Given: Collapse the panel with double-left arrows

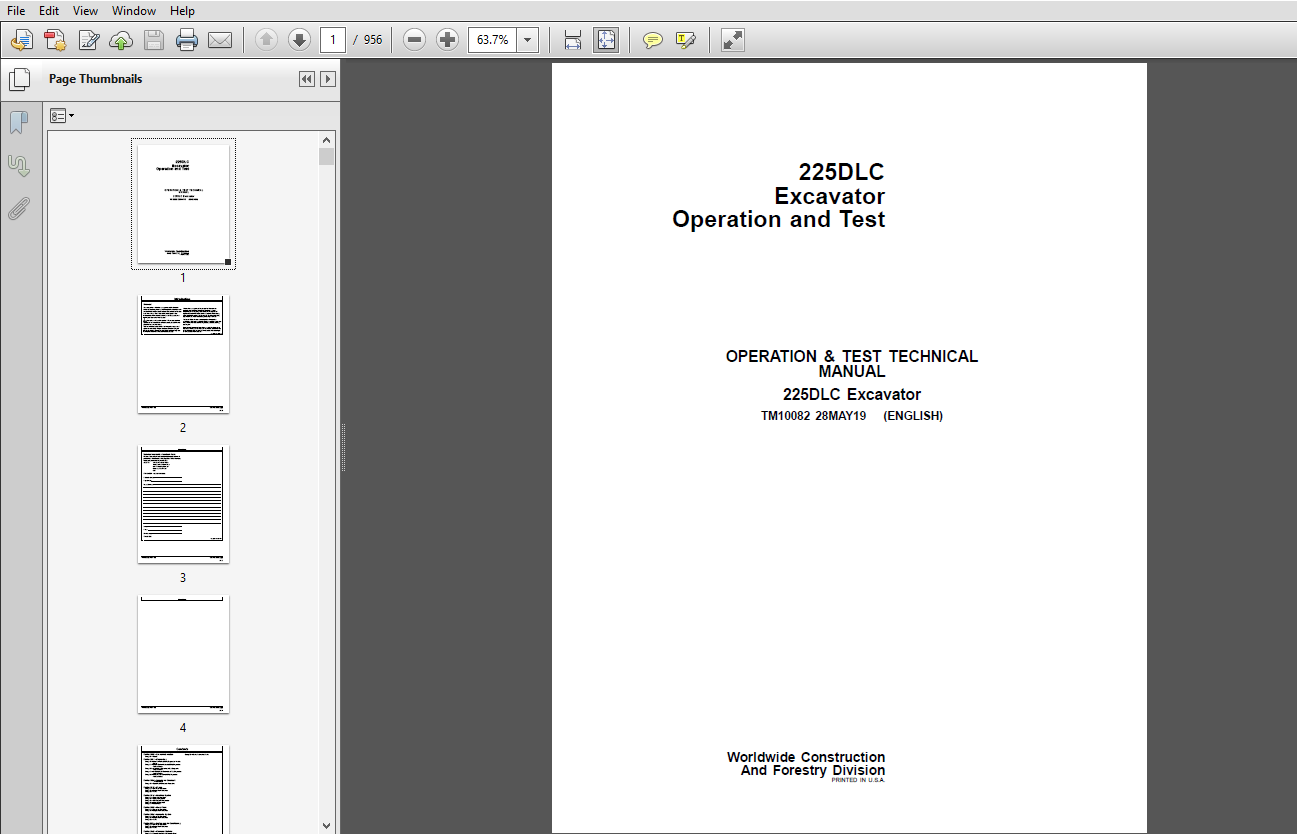Looking at the screenshot, I should pyautogui.click(x=307, y=79).
